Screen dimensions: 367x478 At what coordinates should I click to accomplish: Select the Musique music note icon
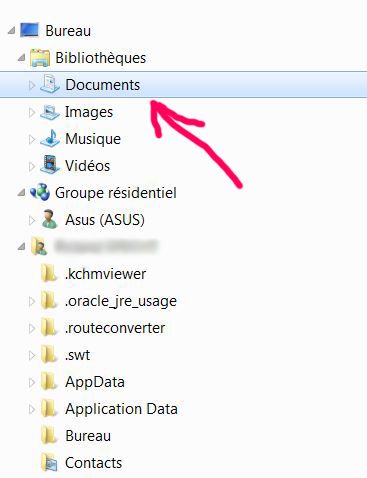point(50,138)
